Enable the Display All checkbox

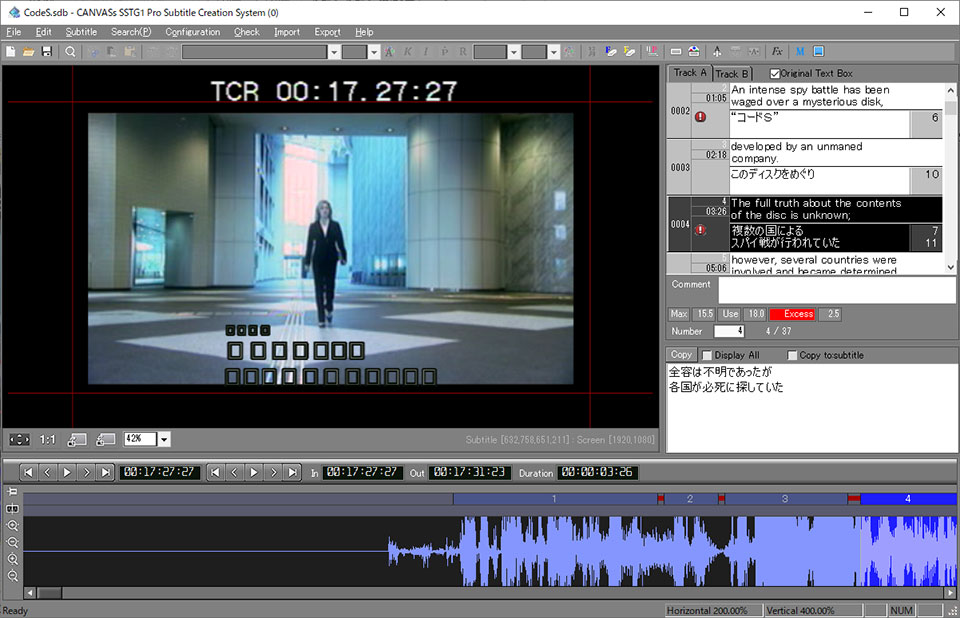tap(707, 355)
